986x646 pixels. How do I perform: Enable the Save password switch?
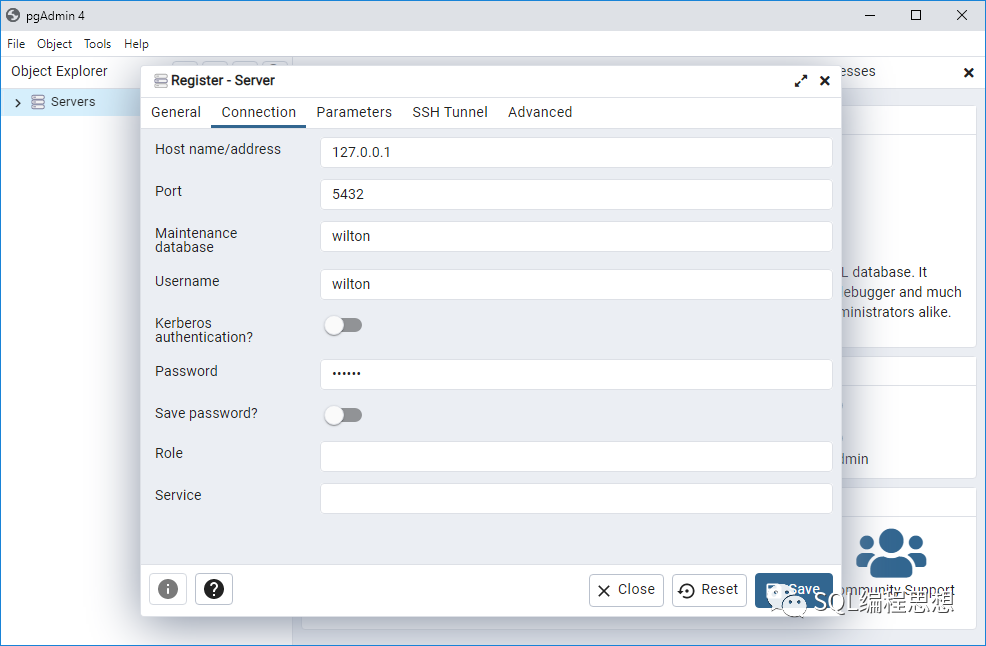tap(343, 415)
